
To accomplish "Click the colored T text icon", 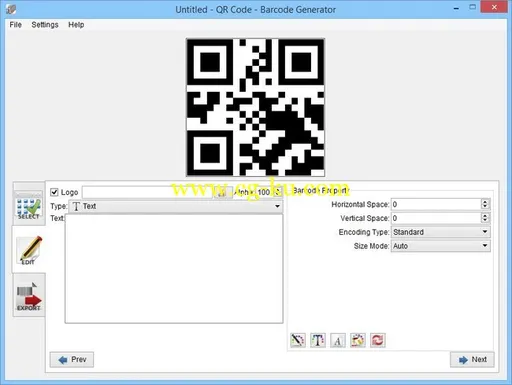I will click(318, 340).
